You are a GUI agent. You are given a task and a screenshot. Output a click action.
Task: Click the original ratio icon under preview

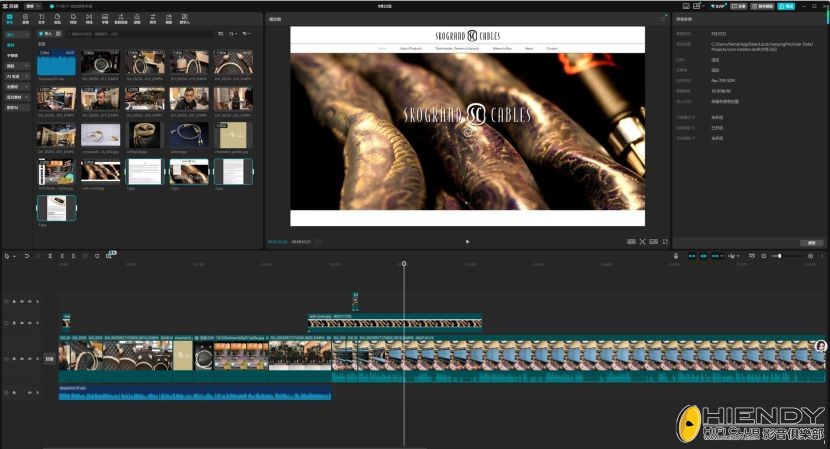coord(654,242)
